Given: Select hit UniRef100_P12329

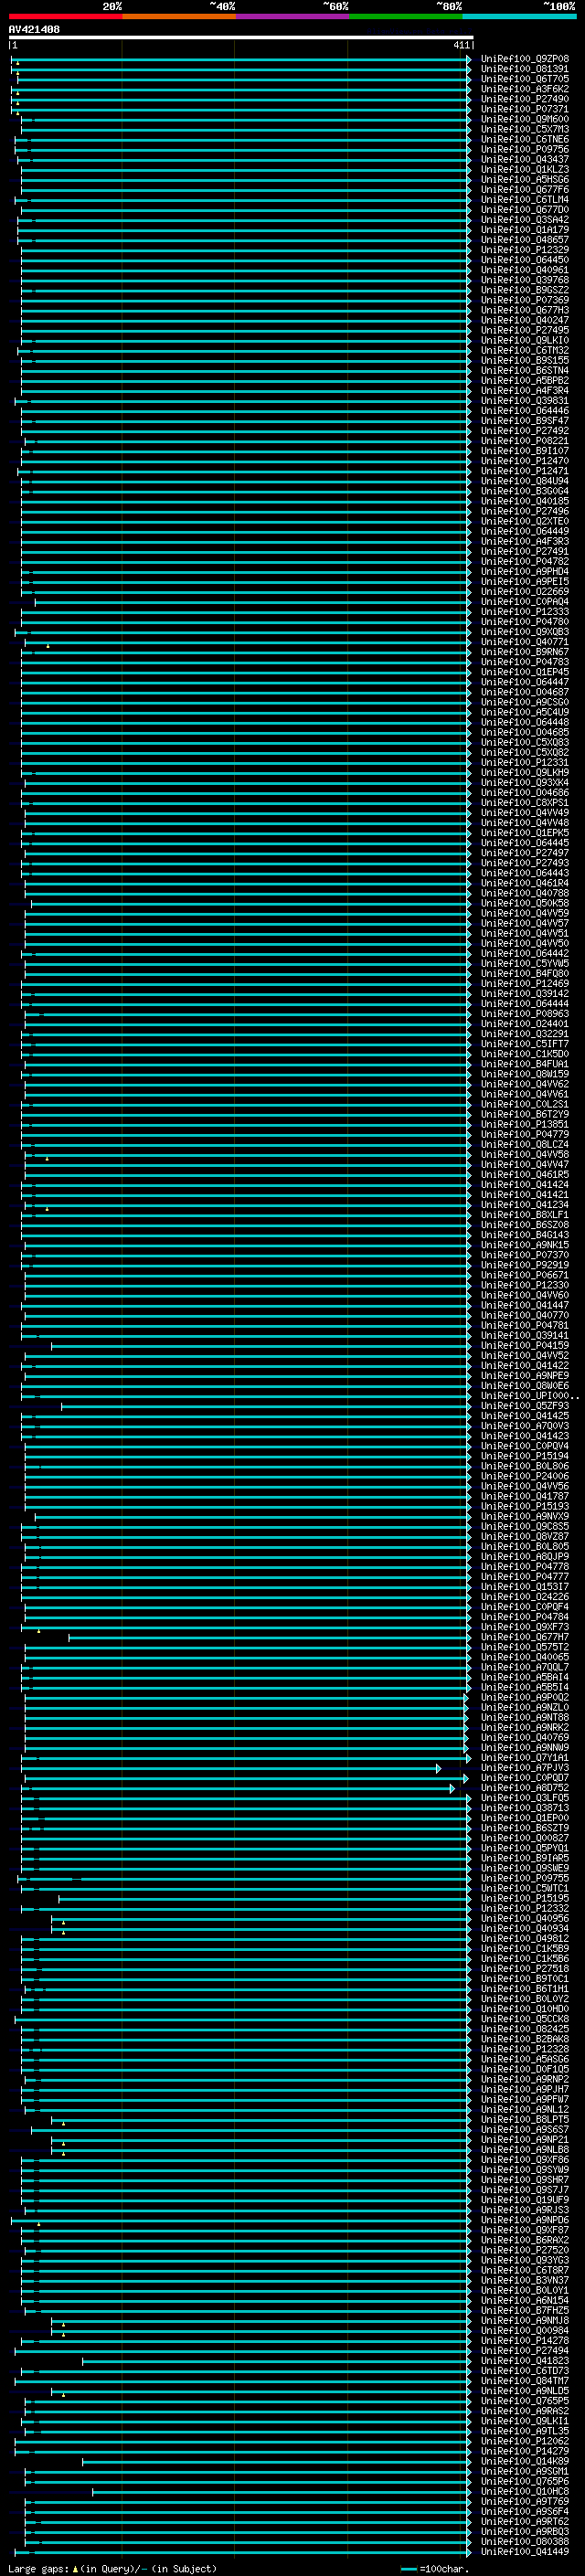Looking at the screenshot, I should pos(524,250).
